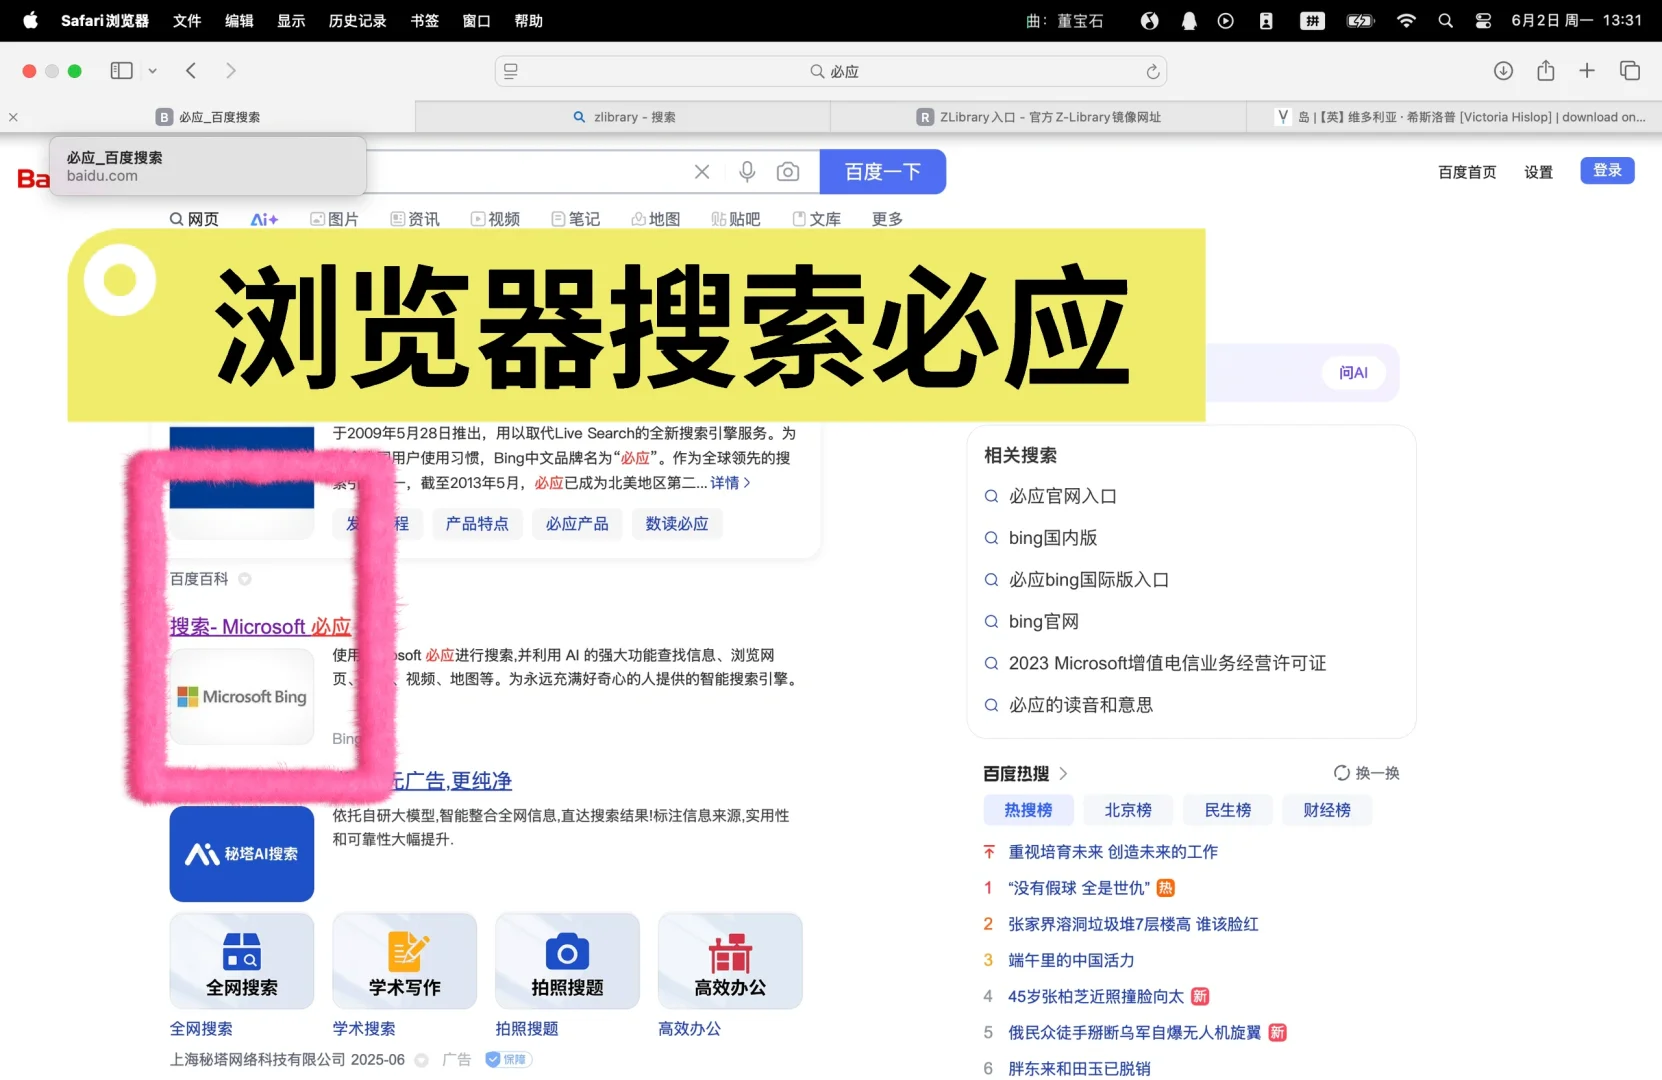Screen dimensions: 1662x1080
Task: Open the 百度首页 link
Action: (x=1467, y=172)
